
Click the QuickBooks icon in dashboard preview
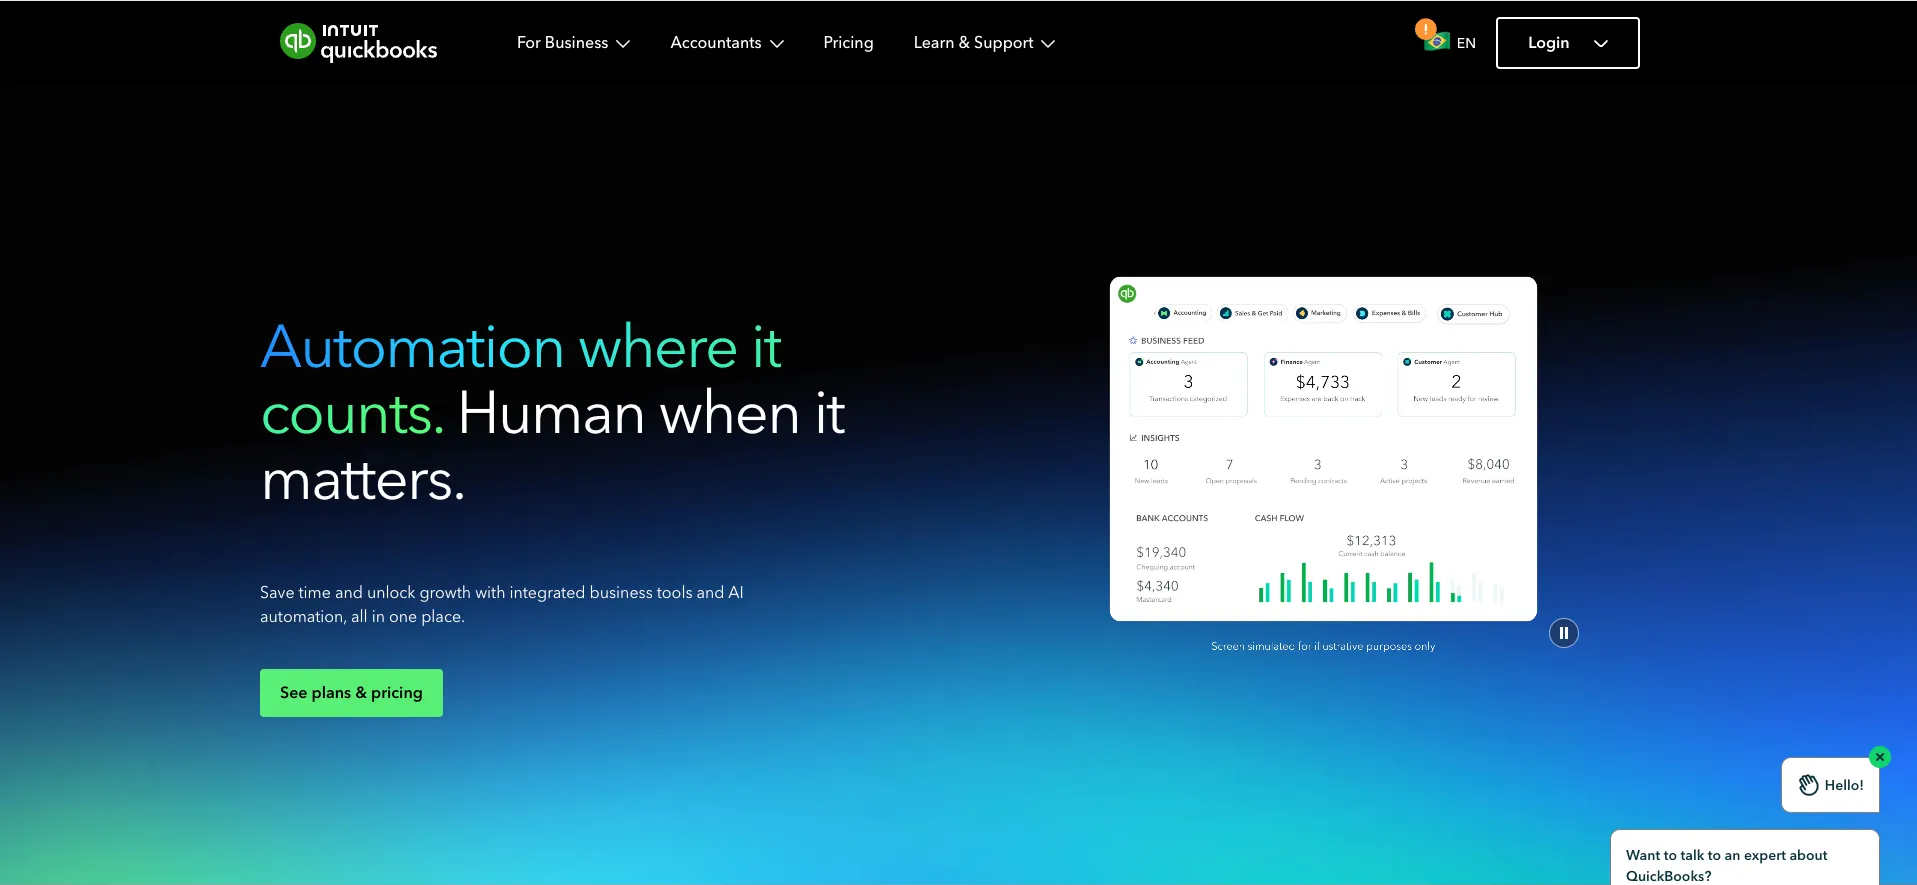1127,293
